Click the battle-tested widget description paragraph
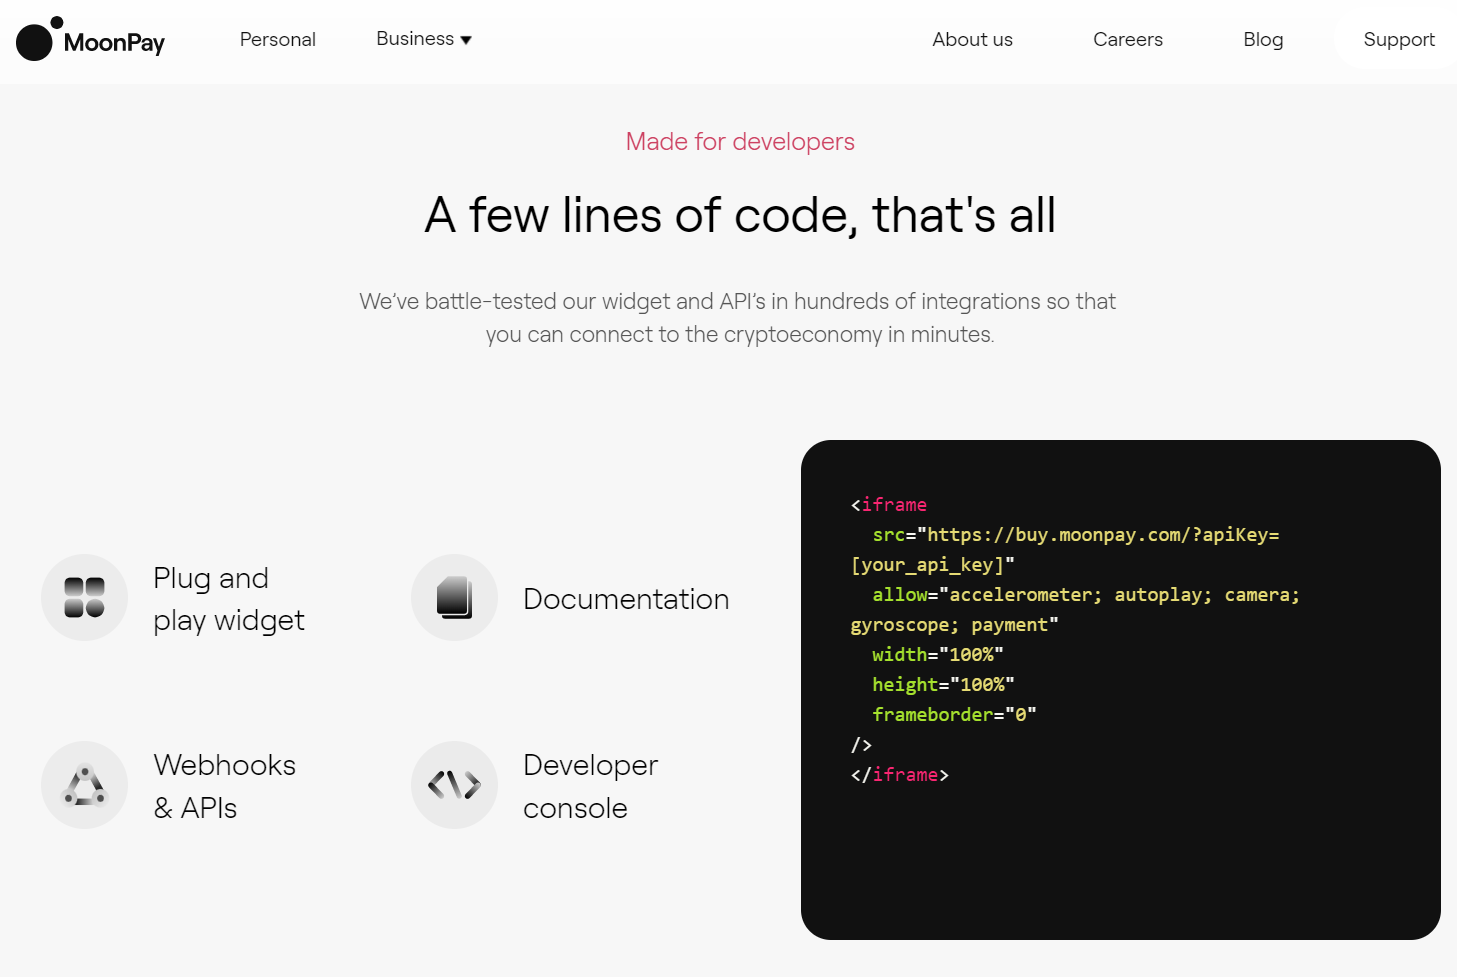1457x977 pixels. coord(738,318)
